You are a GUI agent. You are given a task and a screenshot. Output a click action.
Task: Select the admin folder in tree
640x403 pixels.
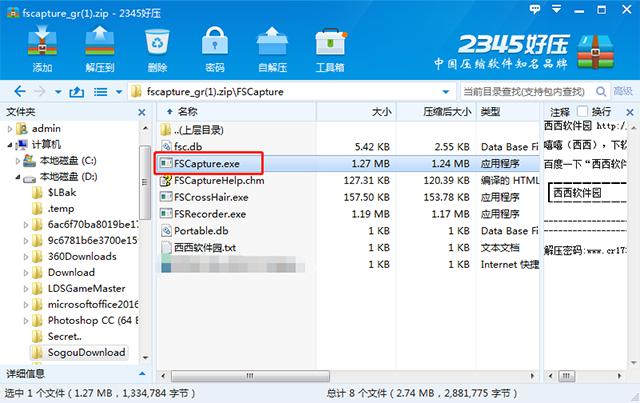[46, 129]
